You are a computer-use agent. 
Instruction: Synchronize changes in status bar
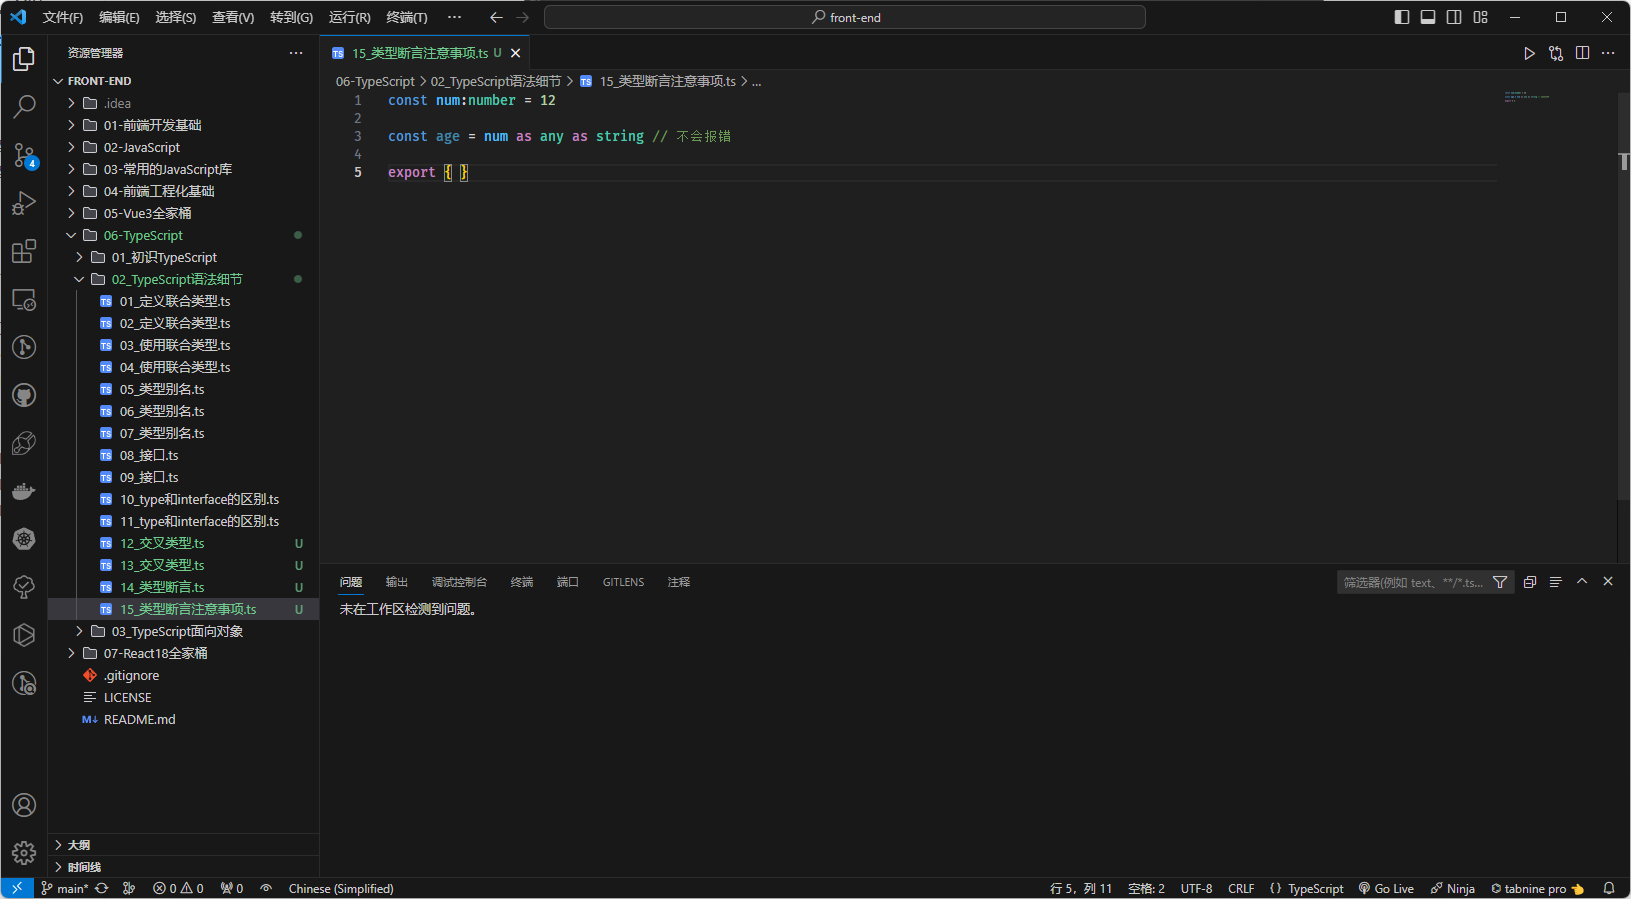[102, 888]
